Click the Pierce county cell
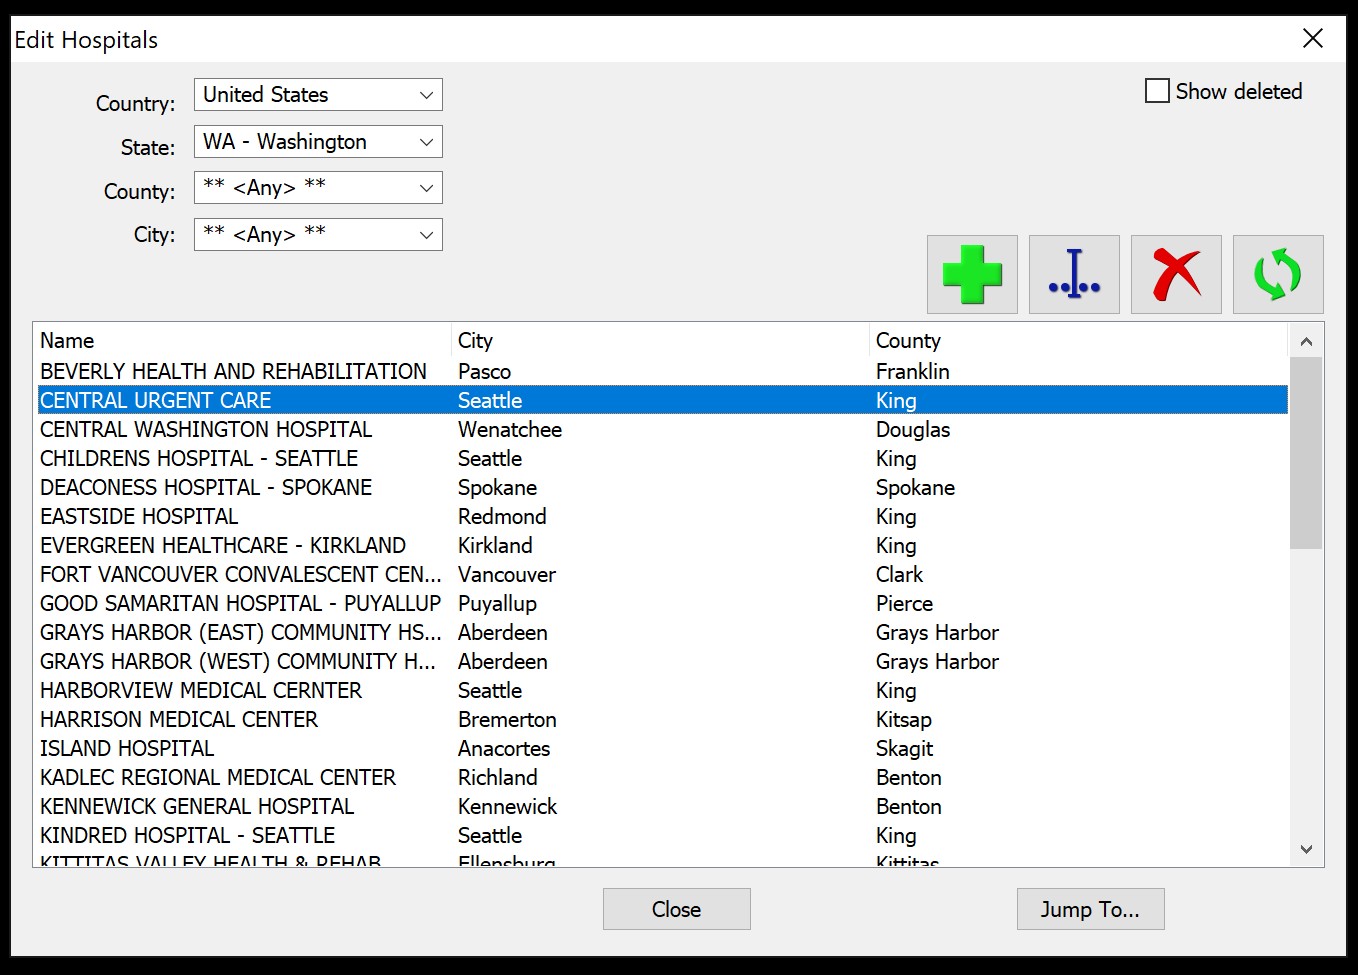This screenshot has width=1358, height=975. tap(904, 603)
